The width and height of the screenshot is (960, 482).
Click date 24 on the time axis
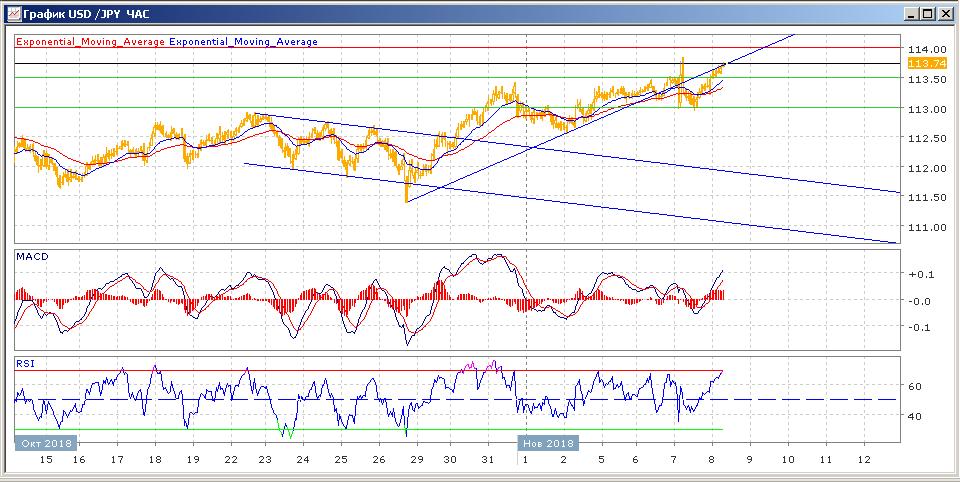(304, 460)
